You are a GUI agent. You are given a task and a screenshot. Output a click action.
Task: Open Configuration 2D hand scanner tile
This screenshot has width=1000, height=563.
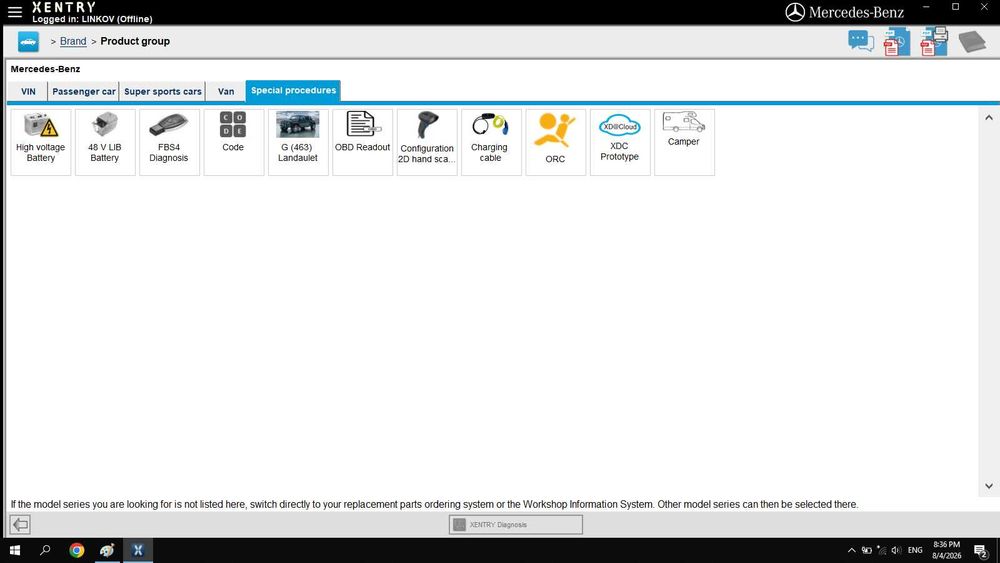tap(427, 142)
